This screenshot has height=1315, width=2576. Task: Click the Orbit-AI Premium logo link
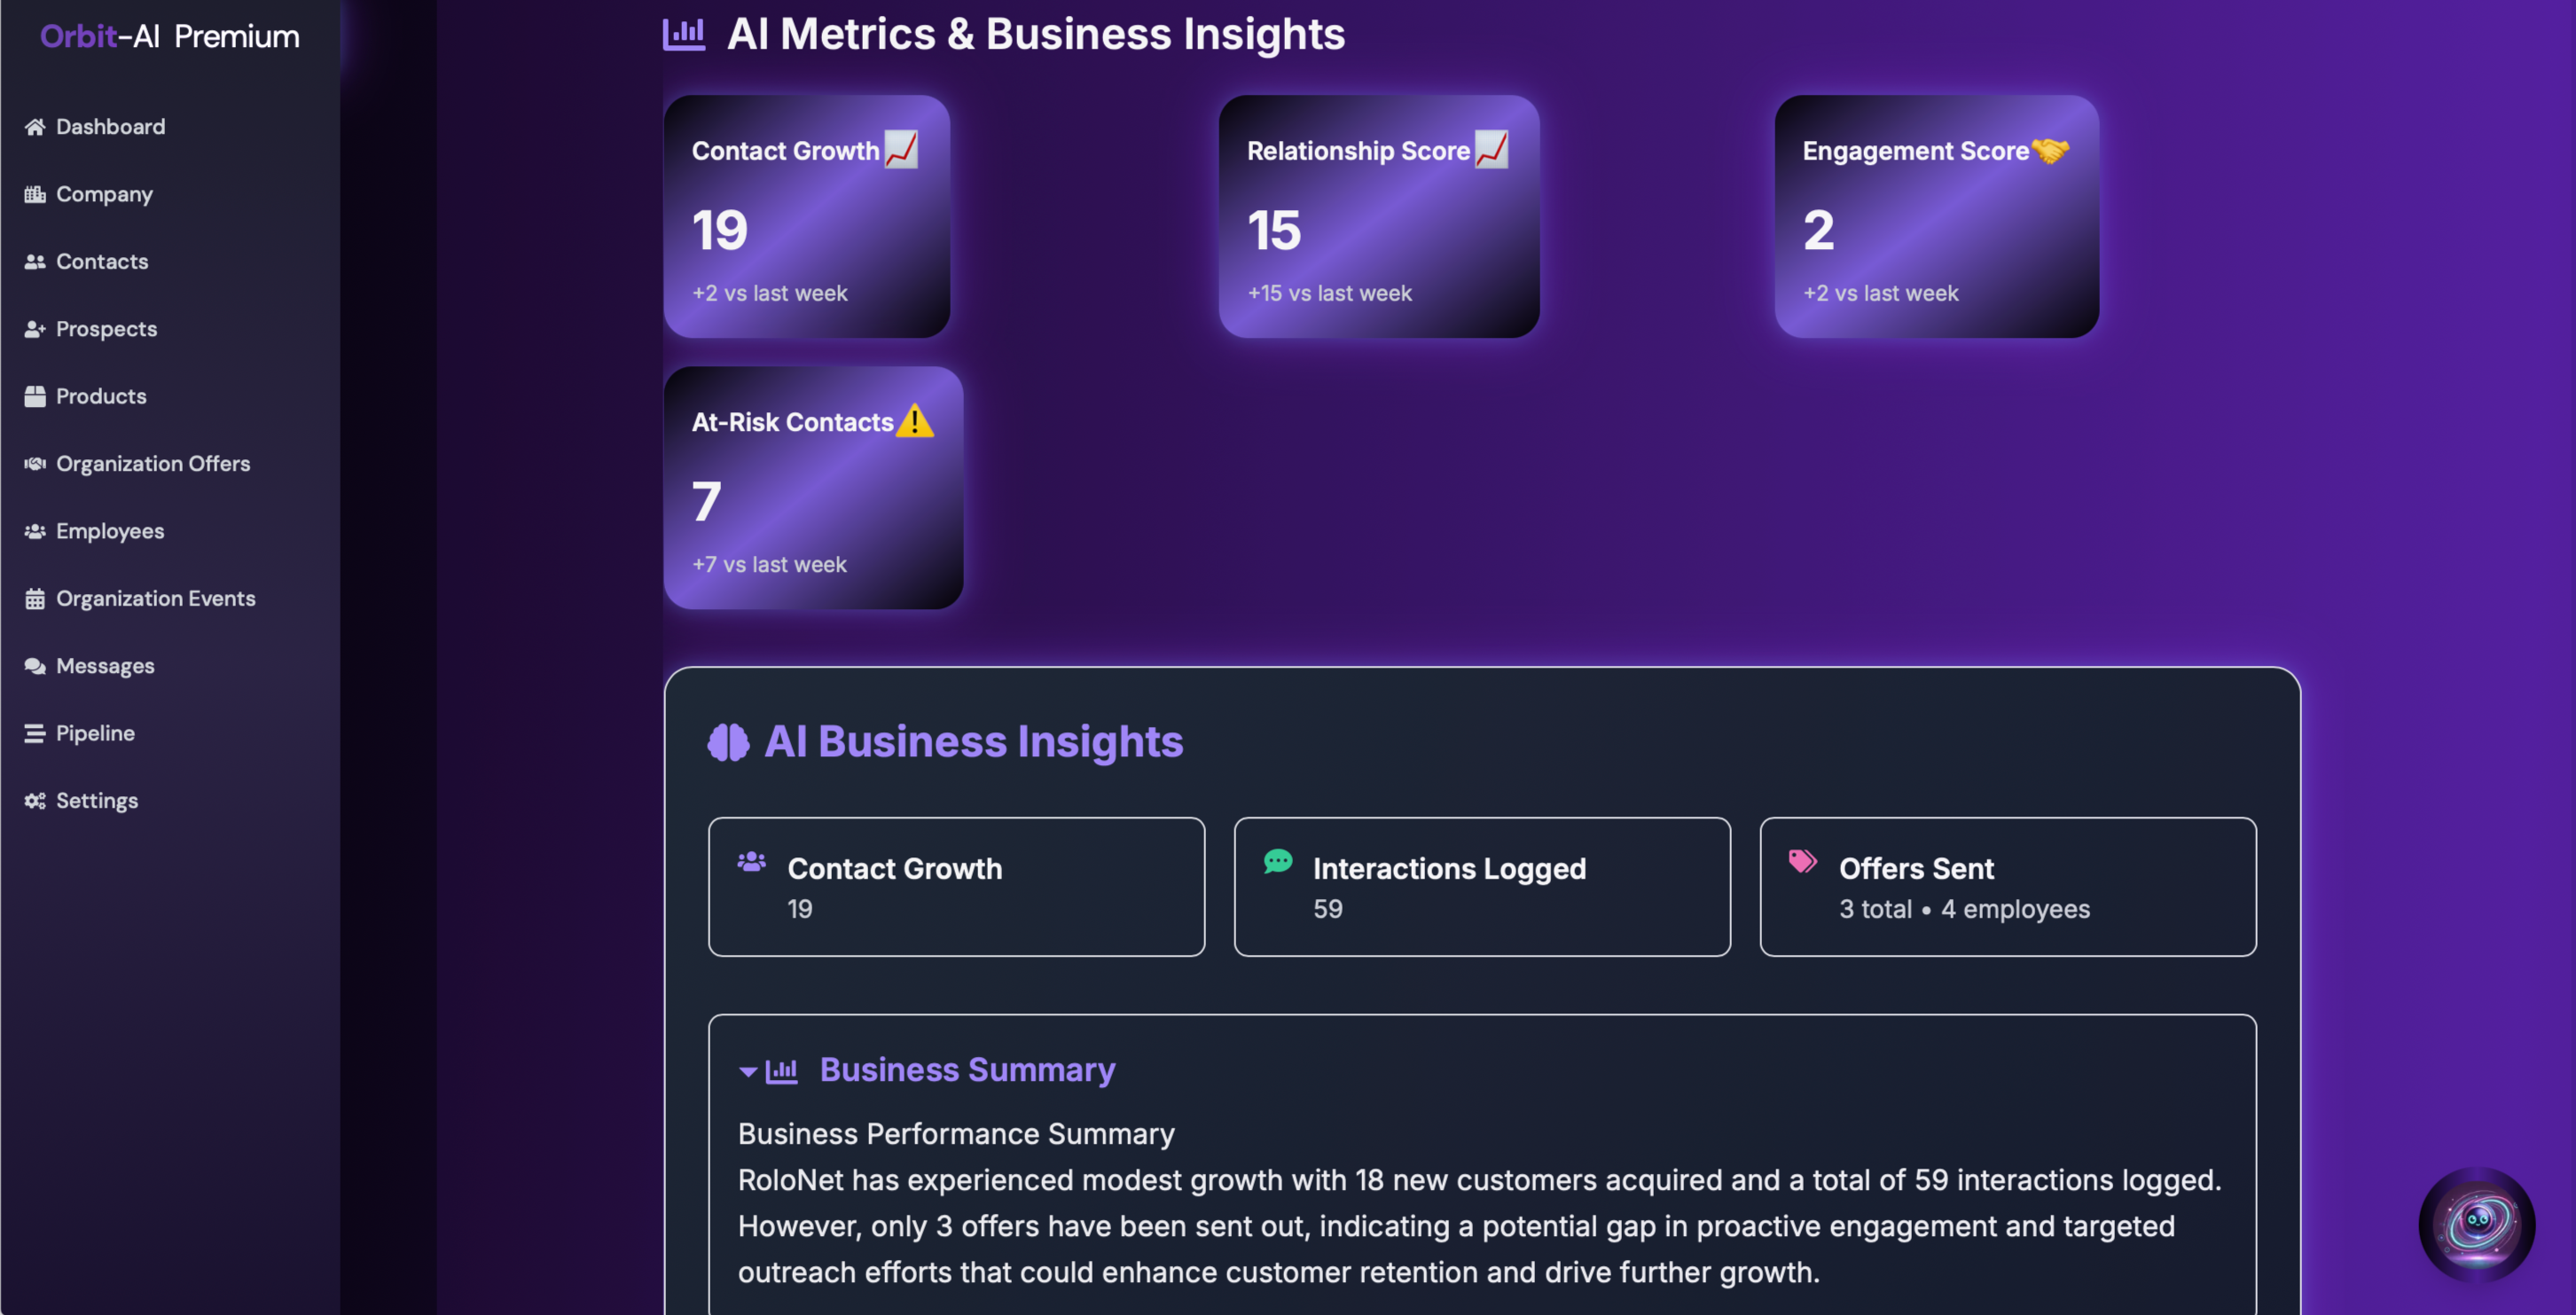pos(170,37)
